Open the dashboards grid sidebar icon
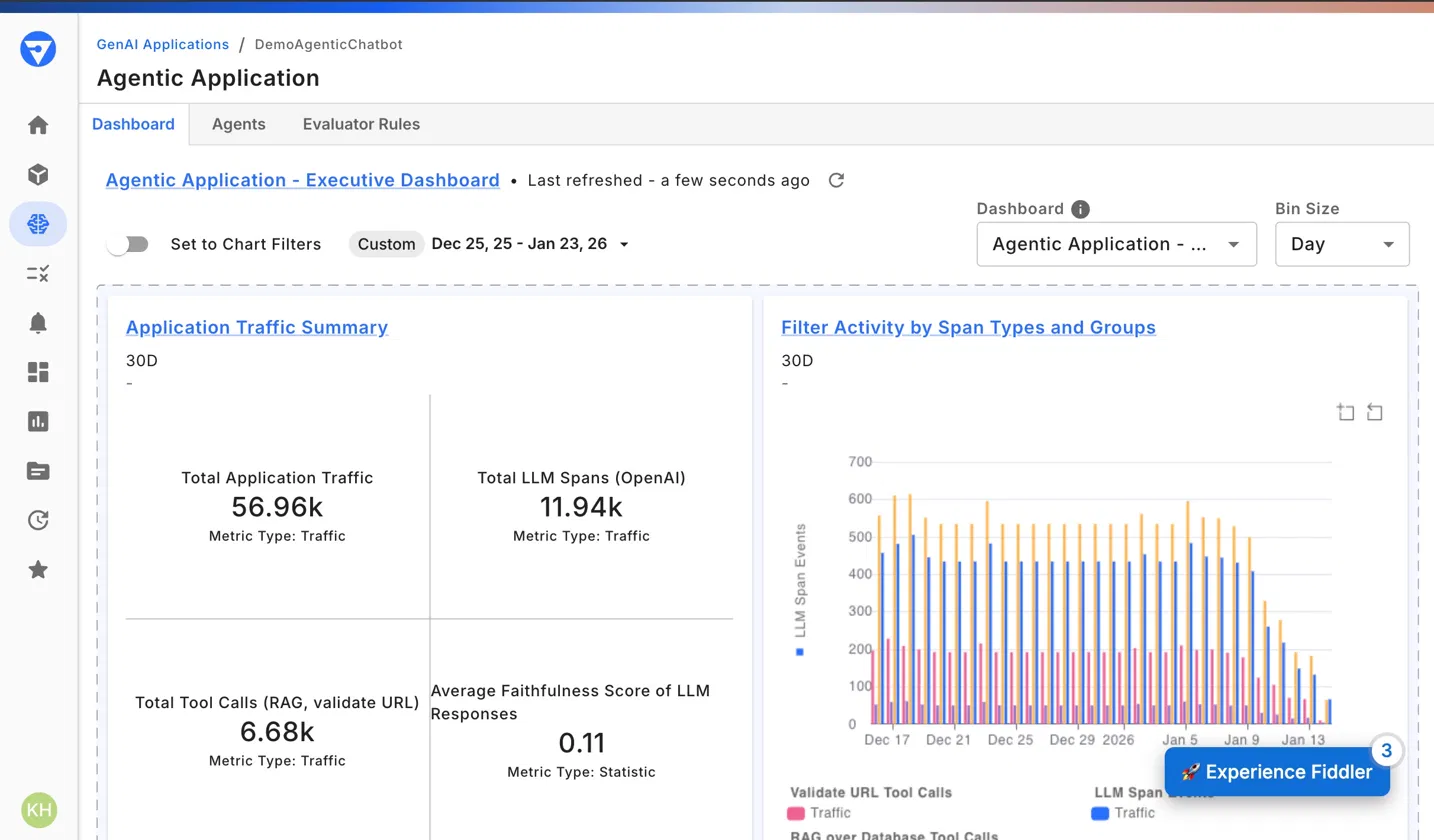Viewport: 1434px width, 840px height. 38,372
